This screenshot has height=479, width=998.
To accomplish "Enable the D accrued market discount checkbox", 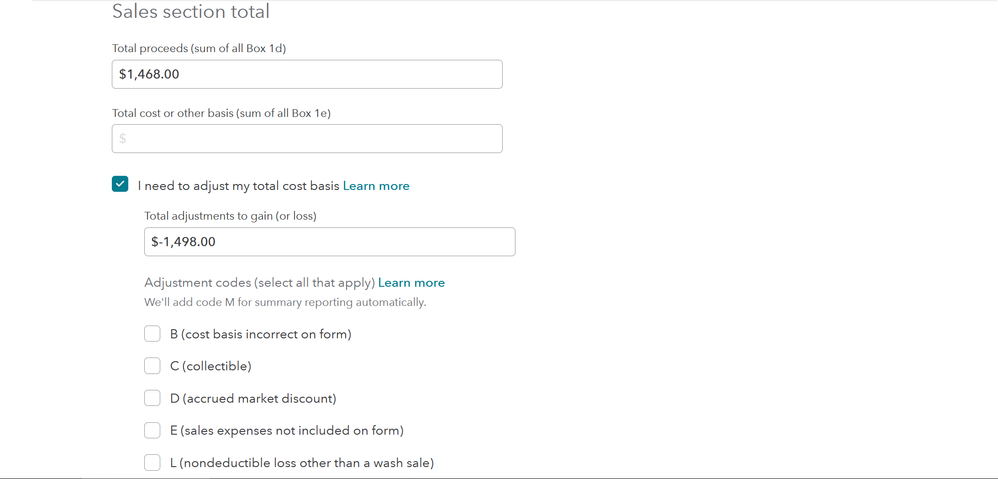I will click(x=152, y=398).
